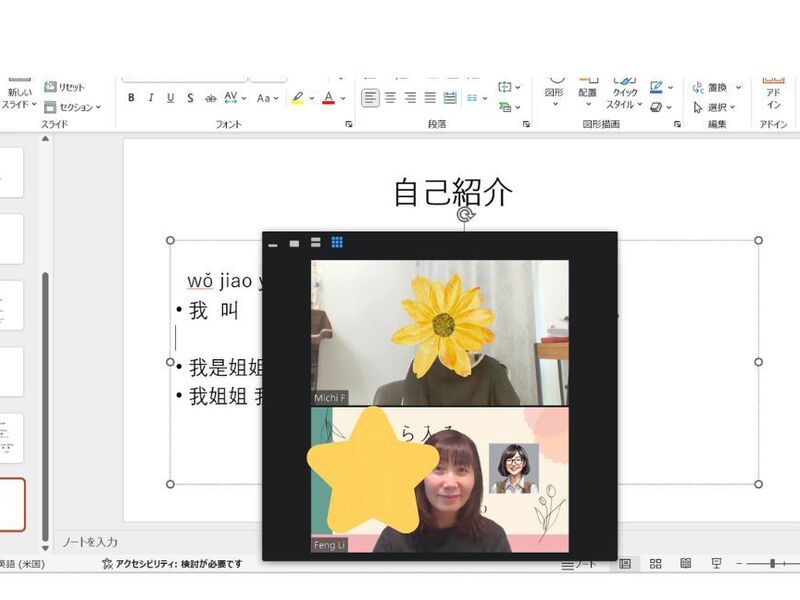Click the strikethrough text icon
The image size is (800, 600).
211,98
